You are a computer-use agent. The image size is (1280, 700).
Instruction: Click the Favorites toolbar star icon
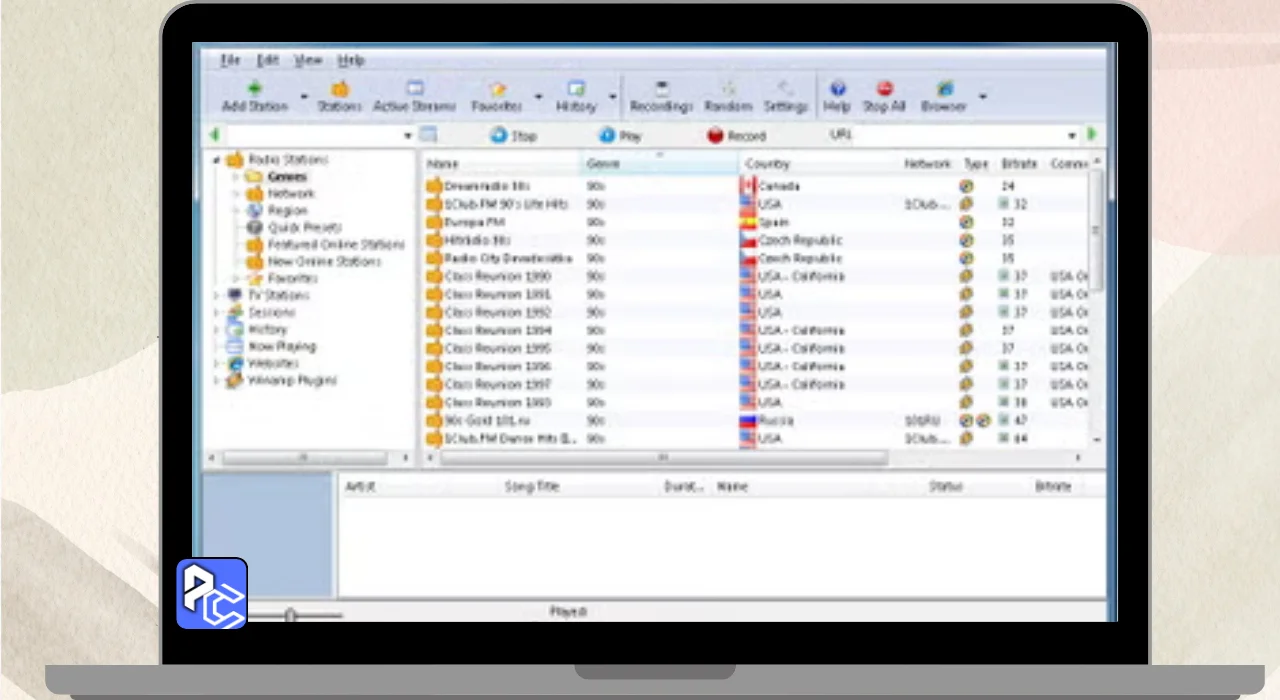click(x=497, y=89)
